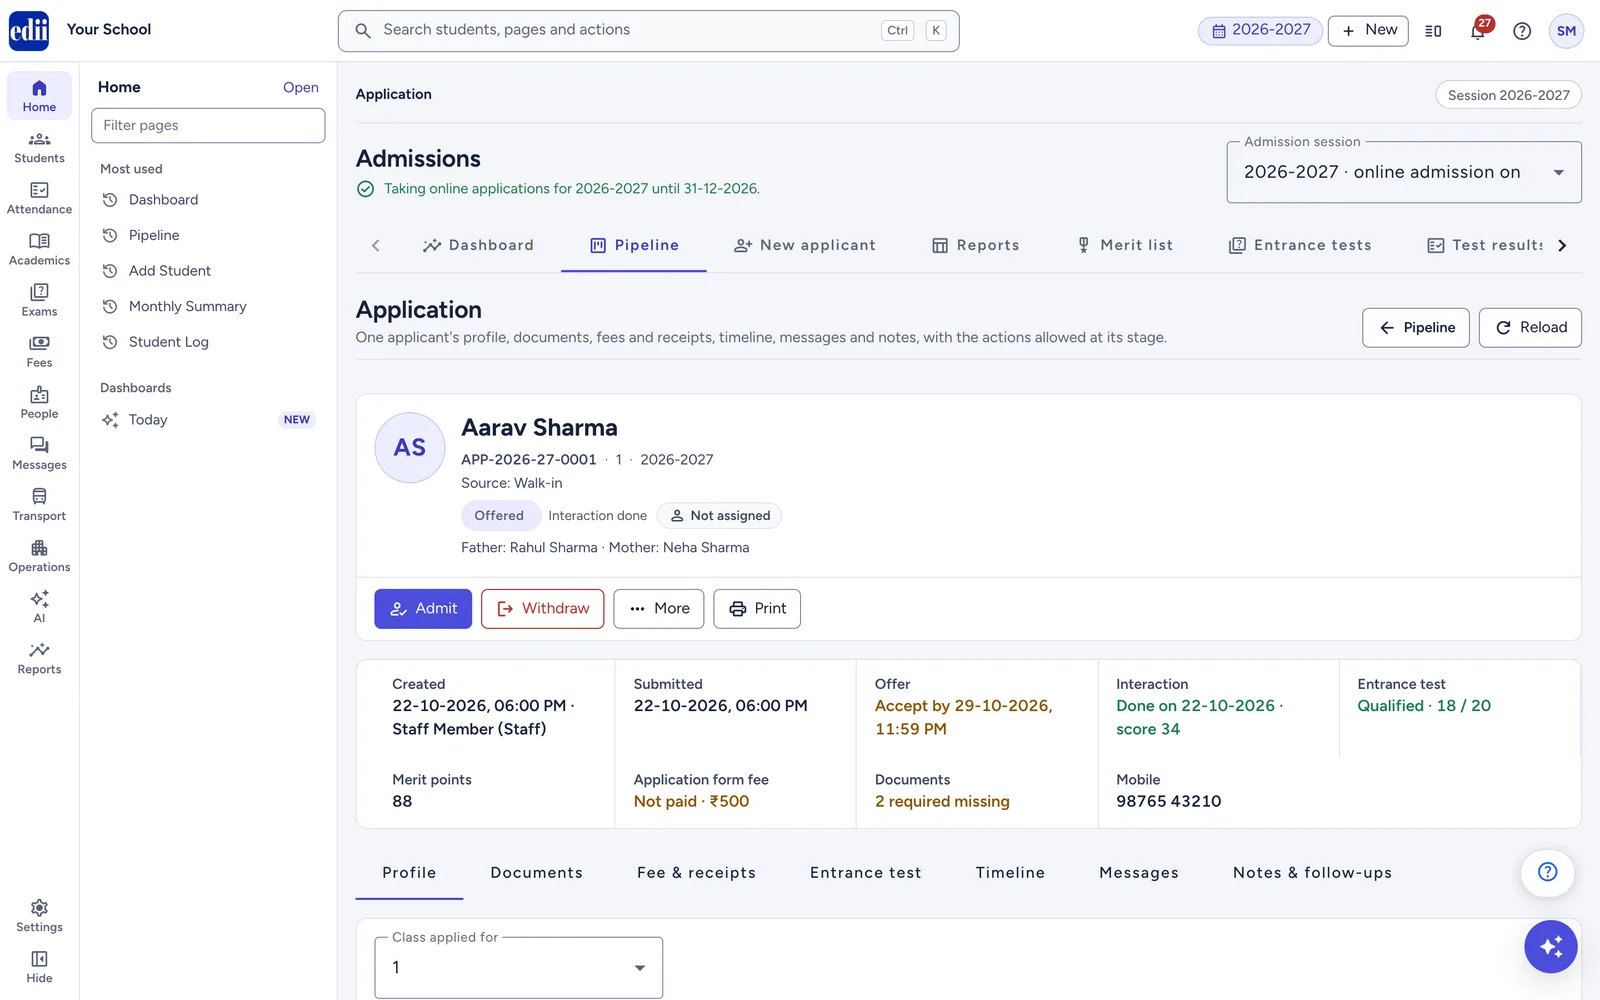Launch the floating AI assistant button
Screen dimensions: 1600x1000
(1551, 946)
